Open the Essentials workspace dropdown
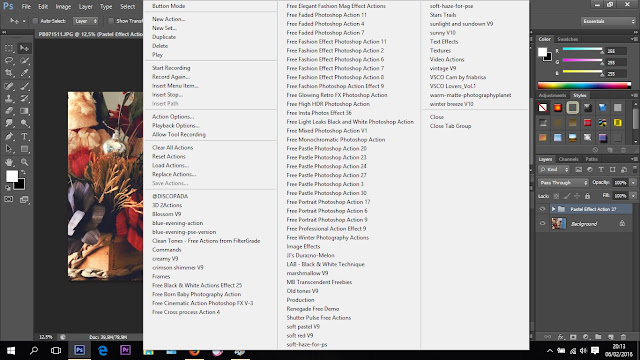 608,21
